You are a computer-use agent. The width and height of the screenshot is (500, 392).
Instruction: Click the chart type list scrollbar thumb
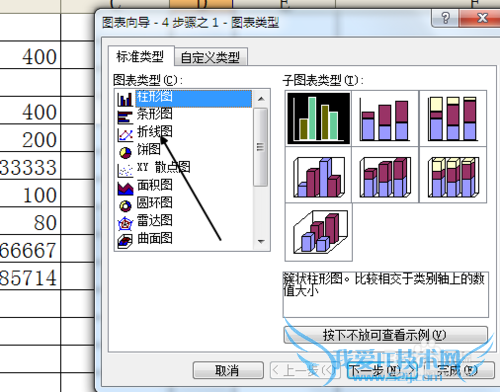pos(261,147)
